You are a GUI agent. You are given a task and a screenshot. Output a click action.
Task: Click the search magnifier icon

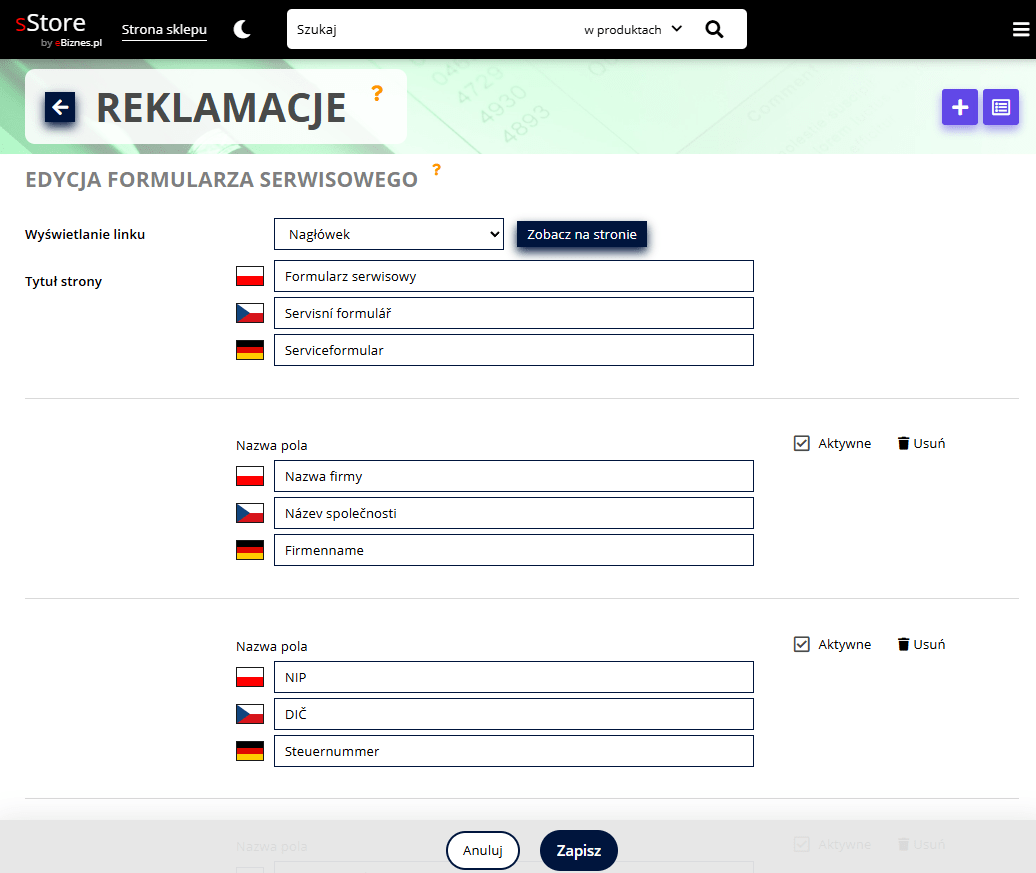tap(714, 30)
